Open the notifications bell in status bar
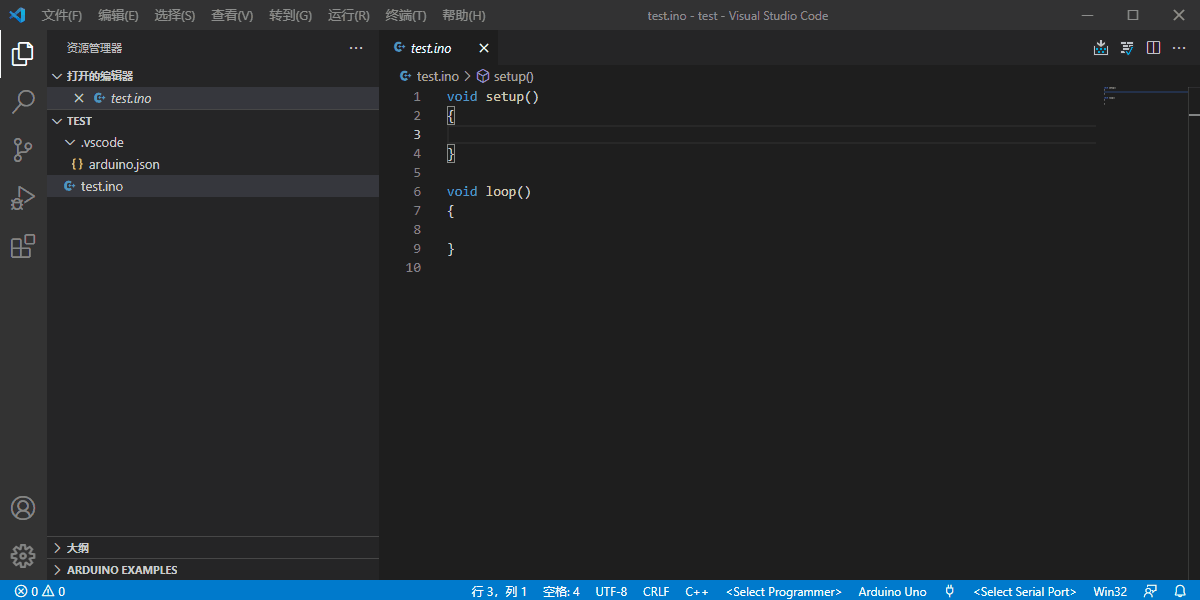 [1180, 591]
